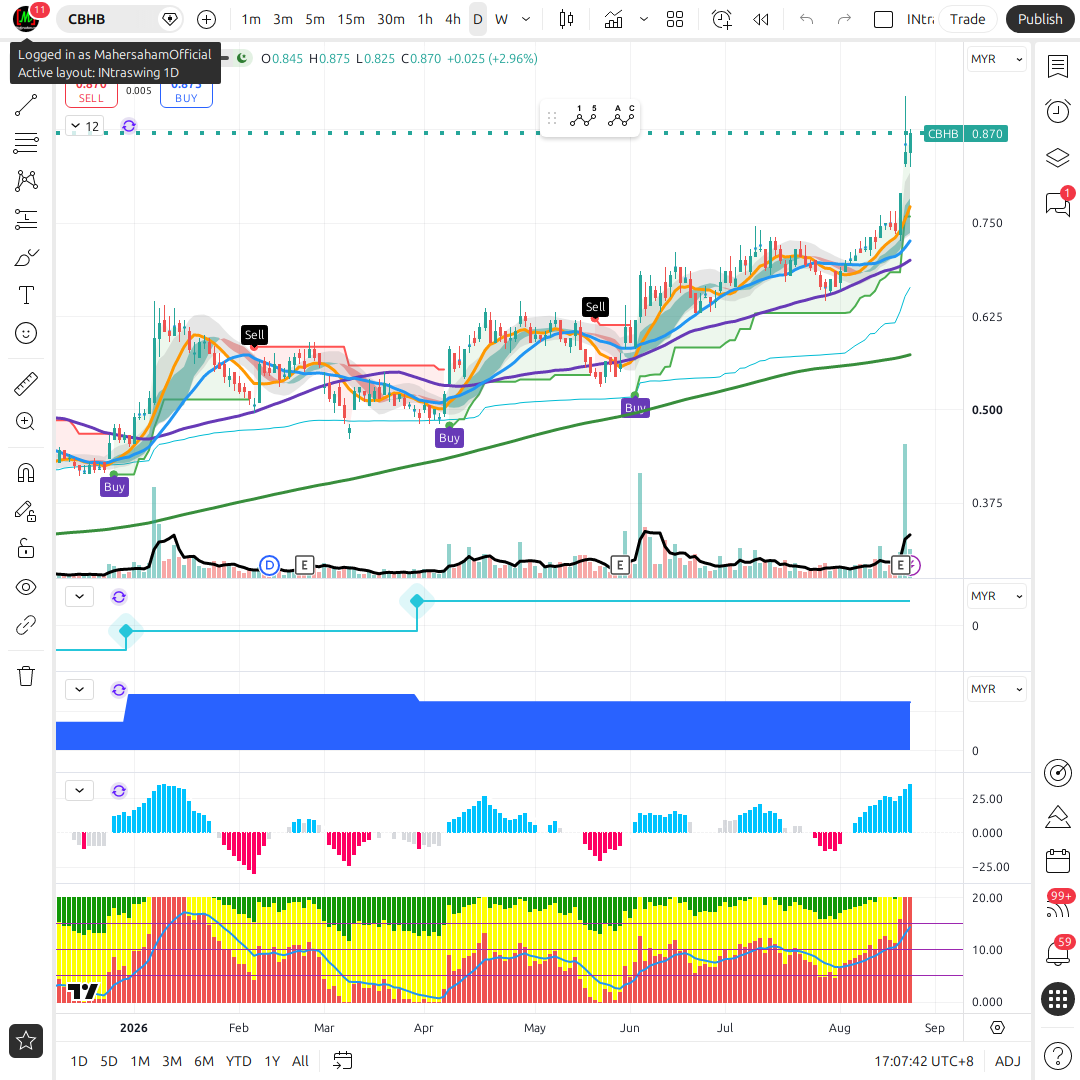Click the drawings sync link icon
The height and width of the screenshot is (1080, 1080).
coord(26,625)
